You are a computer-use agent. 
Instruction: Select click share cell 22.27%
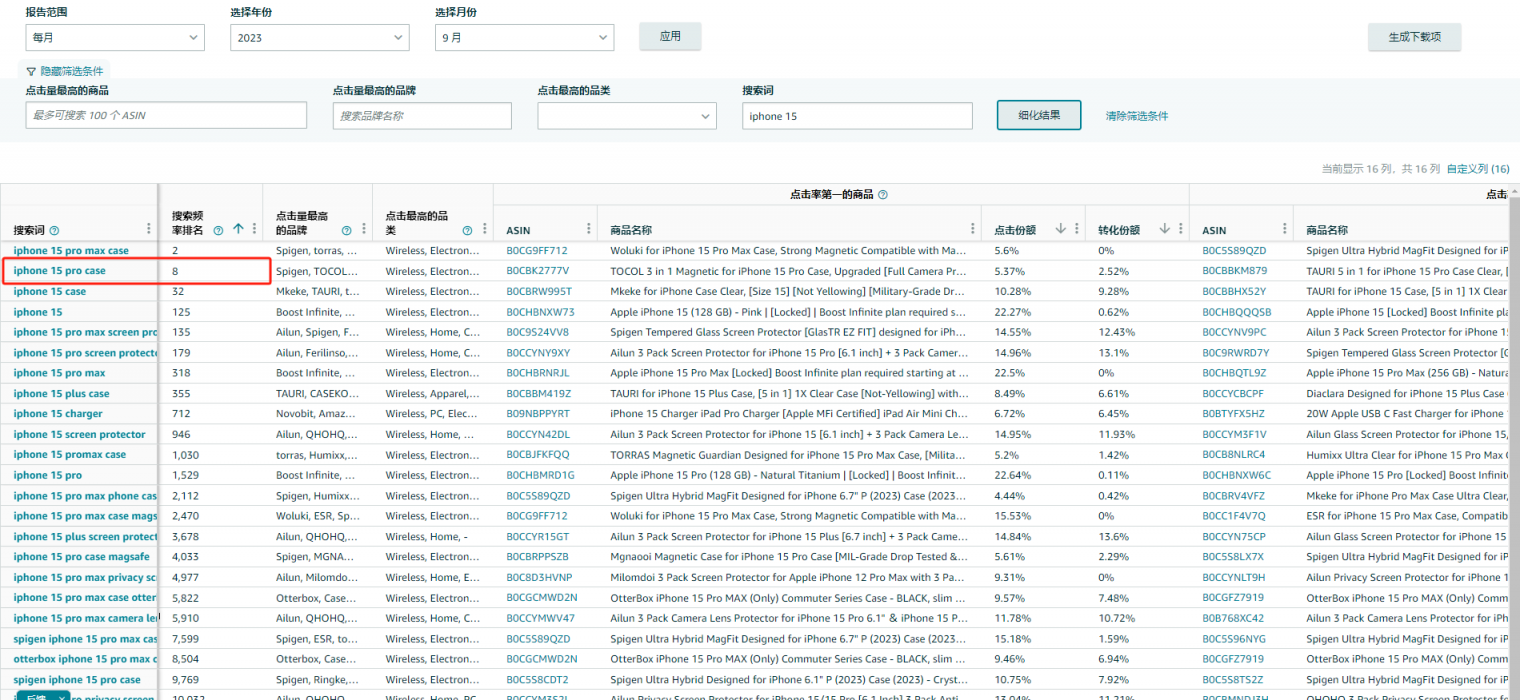1012,312
